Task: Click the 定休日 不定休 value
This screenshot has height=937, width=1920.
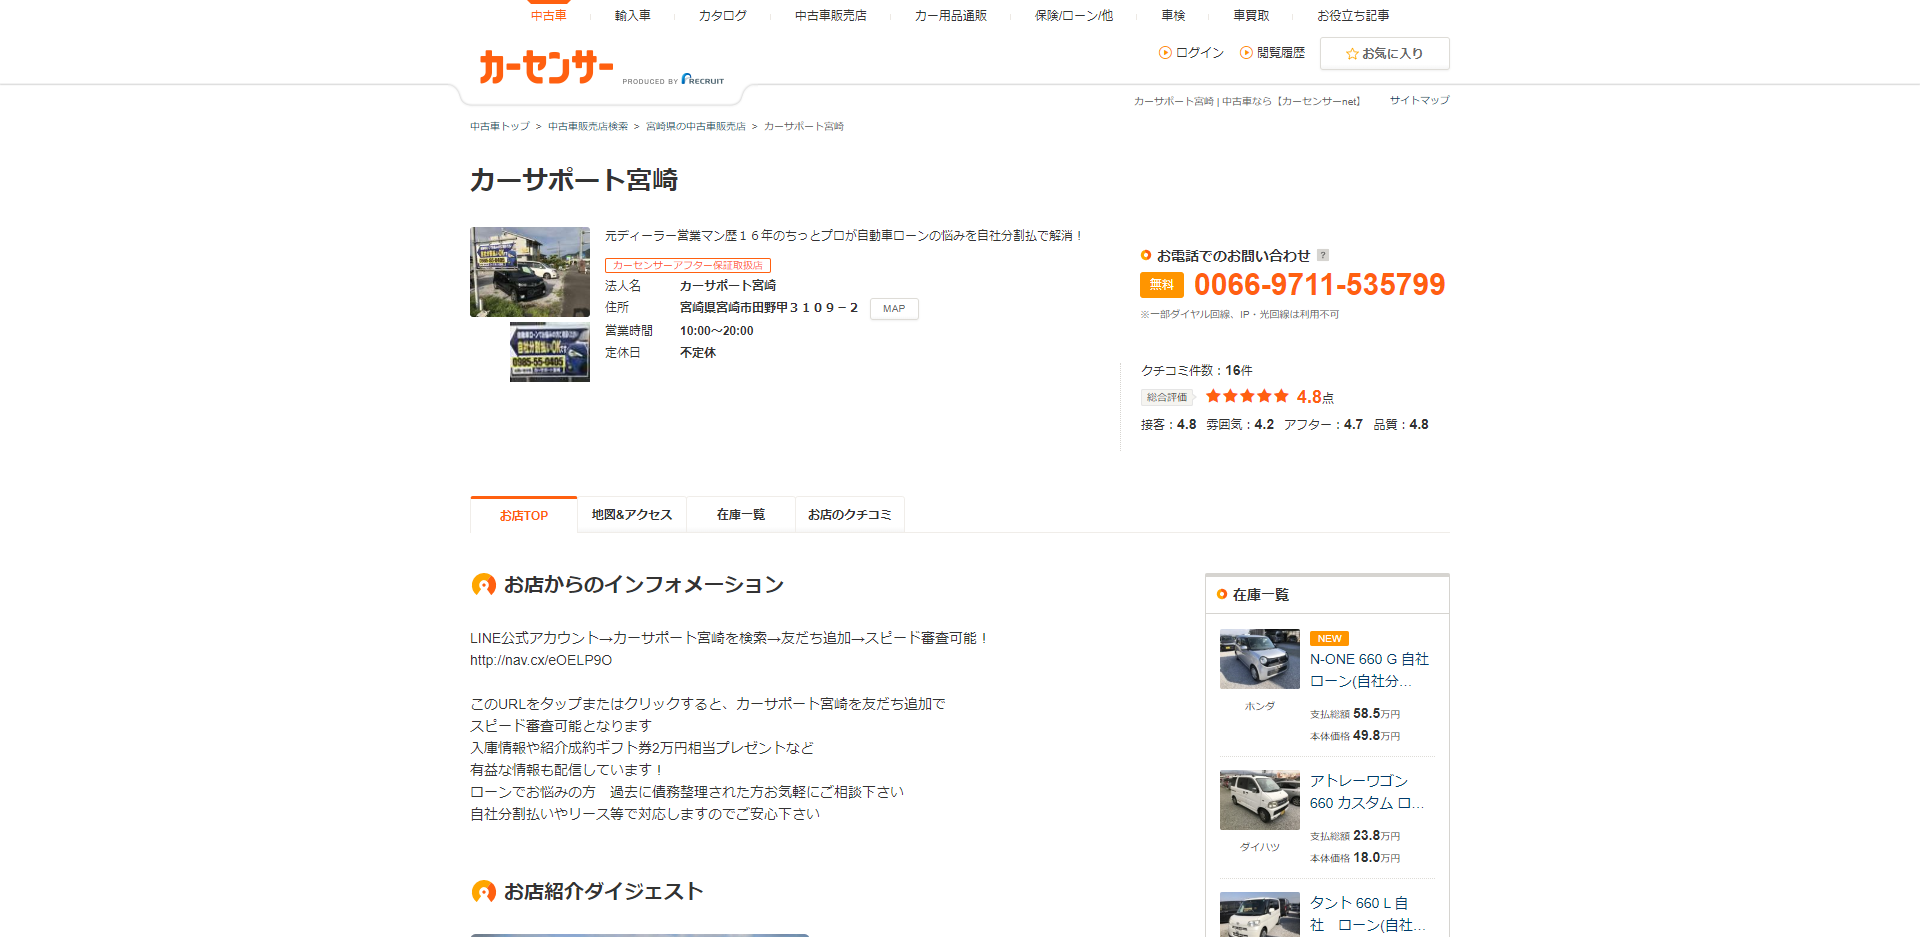Action: coord(698,353)
